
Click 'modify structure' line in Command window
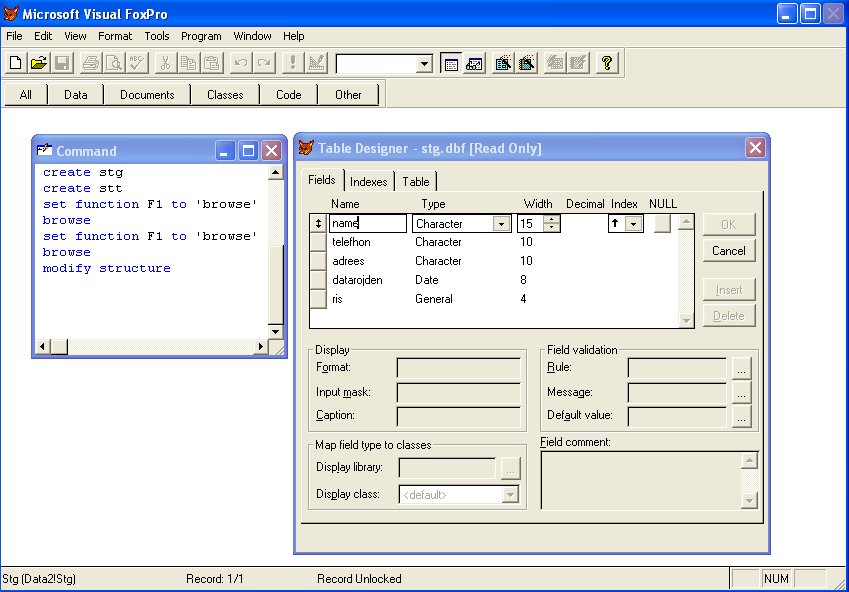pos(107,269)
